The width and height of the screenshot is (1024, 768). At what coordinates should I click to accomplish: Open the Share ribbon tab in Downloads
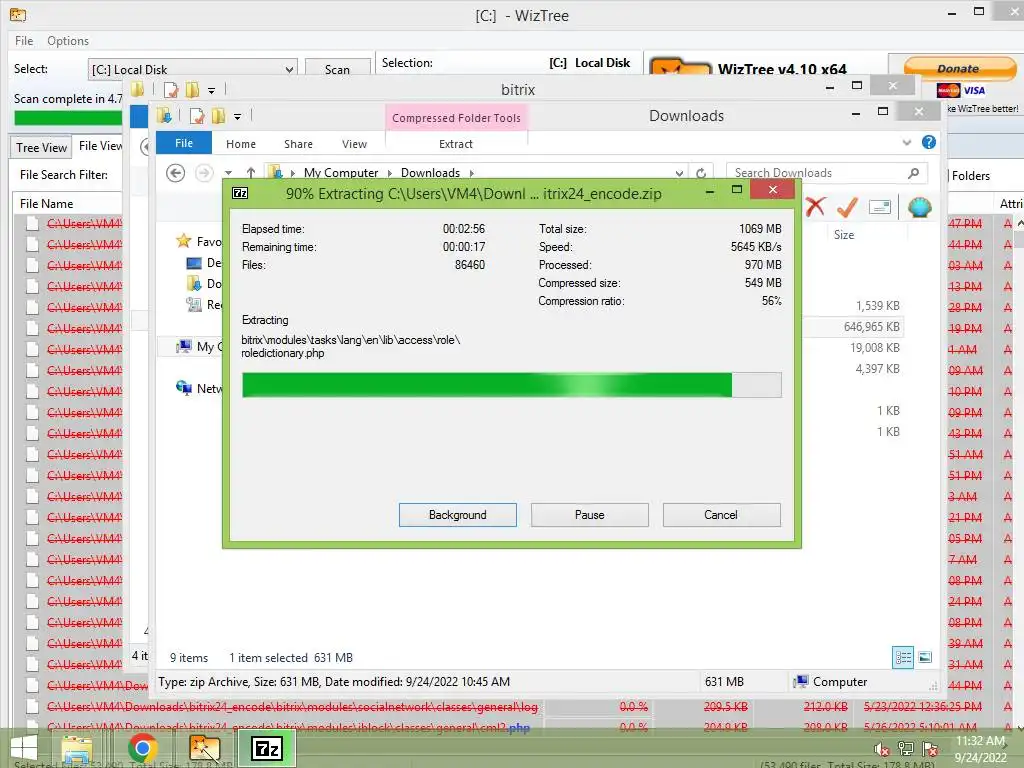pos(298,144)
